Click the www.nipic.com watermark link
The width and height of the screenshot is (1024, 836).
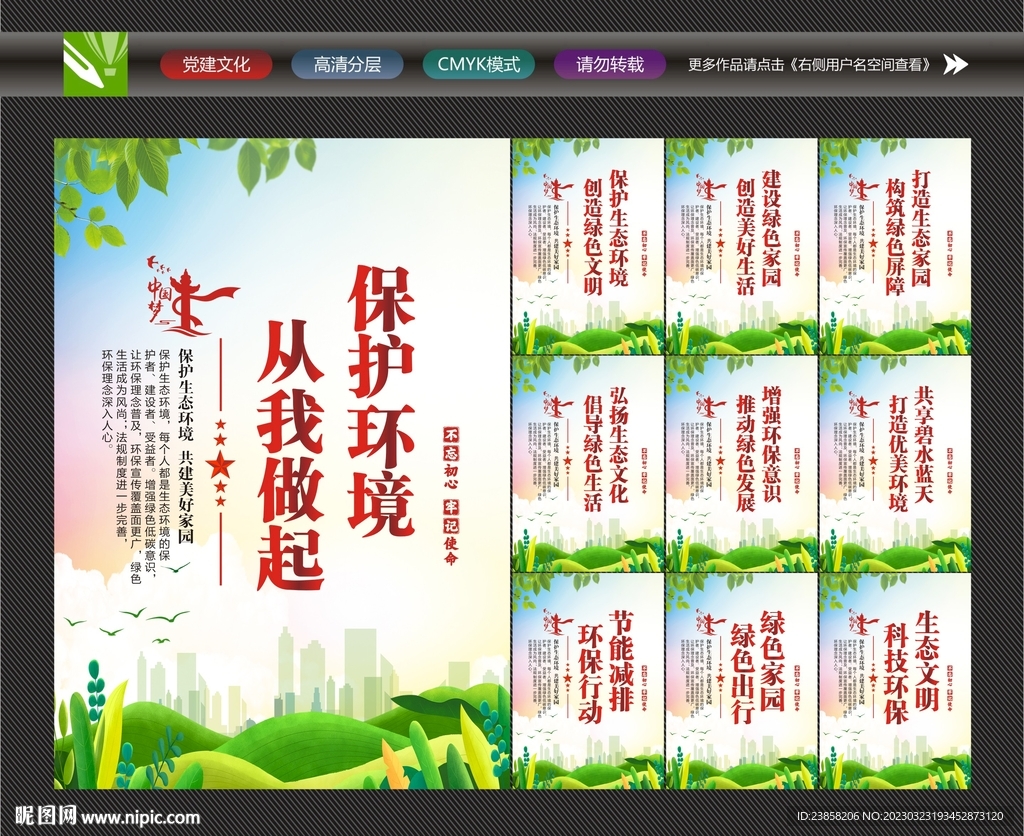point(140,817)
